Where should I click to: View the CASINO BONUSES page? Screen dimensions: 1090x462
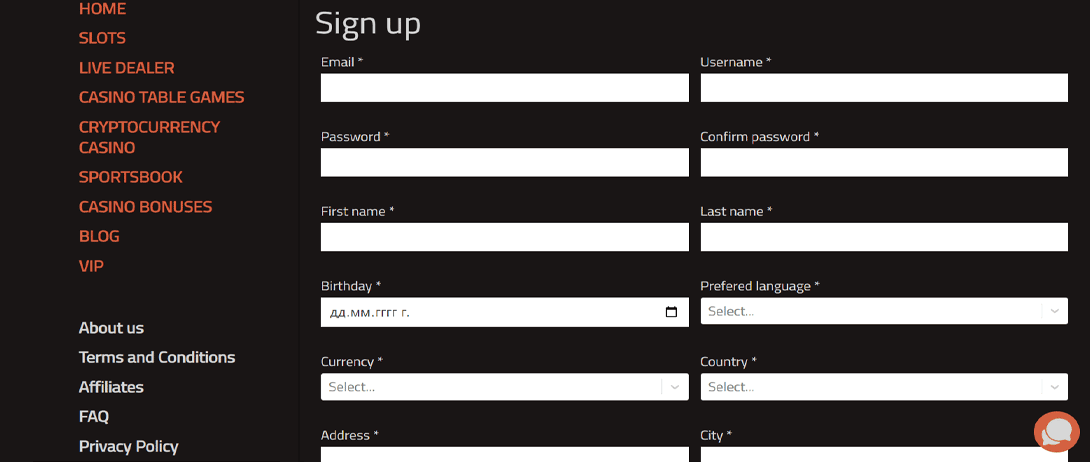click(x=145, y=207)
